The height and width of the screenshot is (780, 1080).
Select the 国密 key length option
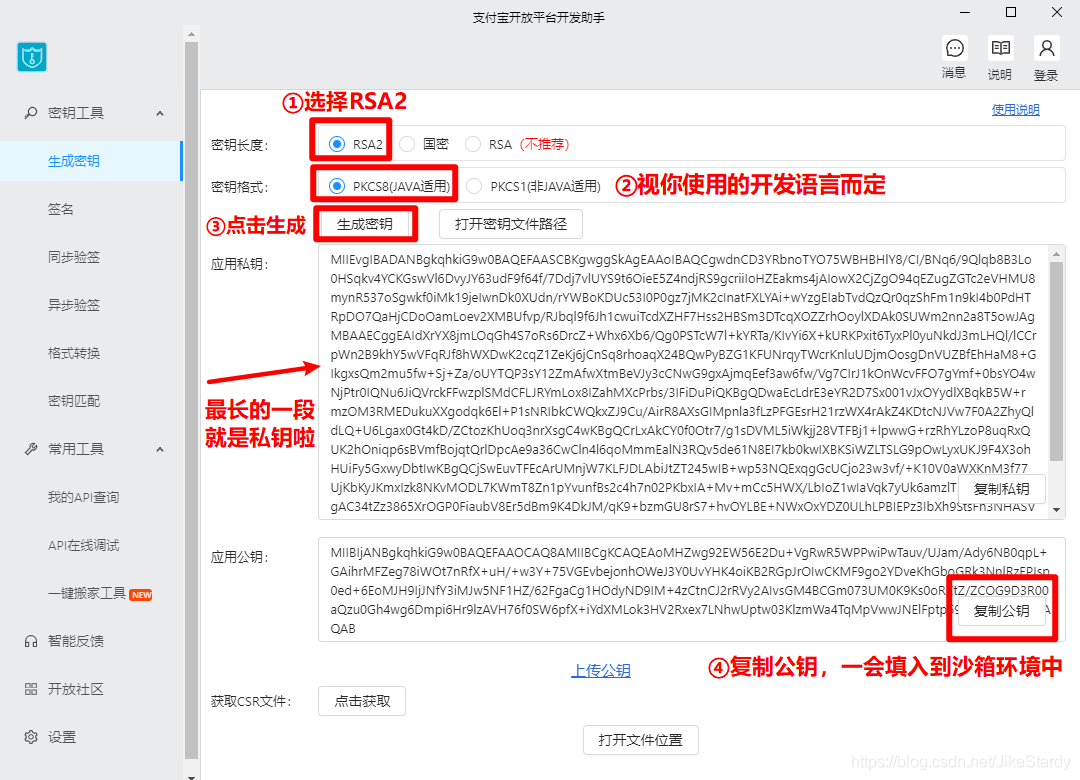click(x=407, y=144)
